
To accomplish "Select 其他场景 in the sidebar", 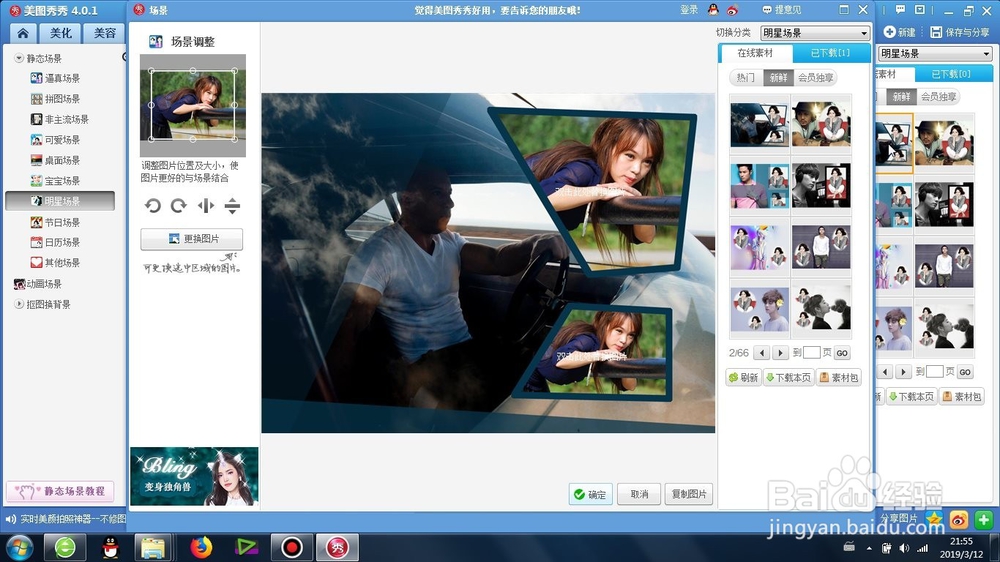I will (56, 263).
